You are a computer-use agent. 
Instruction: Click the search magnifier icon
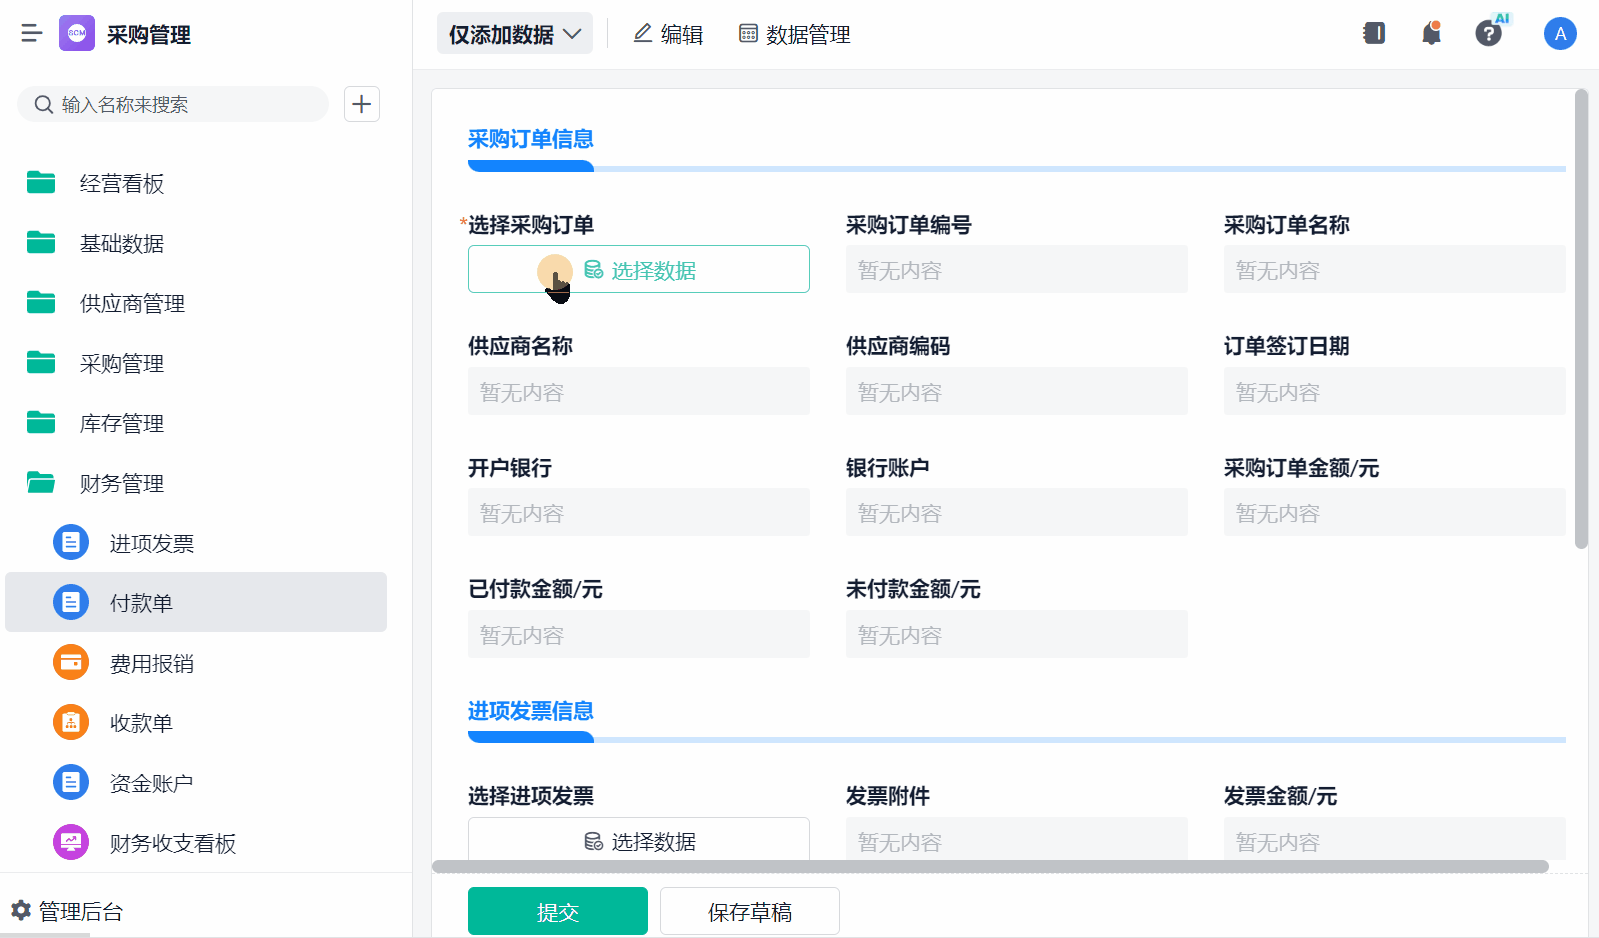(x=44, y=104)
